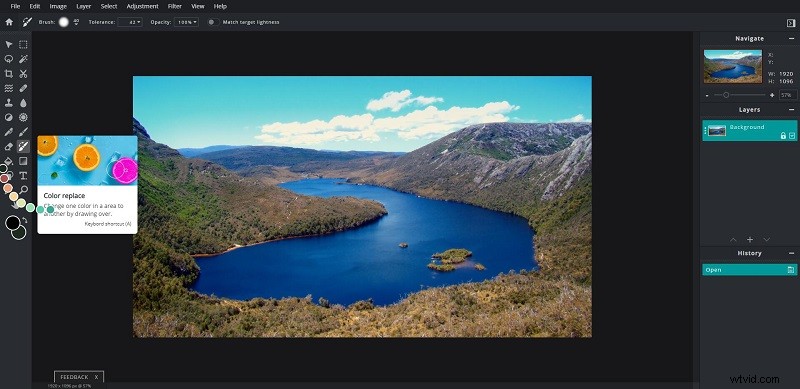This screenshot has width=800, height=389.
Task: Select the Dodge/Burn tool
Action: coord(9,117)
